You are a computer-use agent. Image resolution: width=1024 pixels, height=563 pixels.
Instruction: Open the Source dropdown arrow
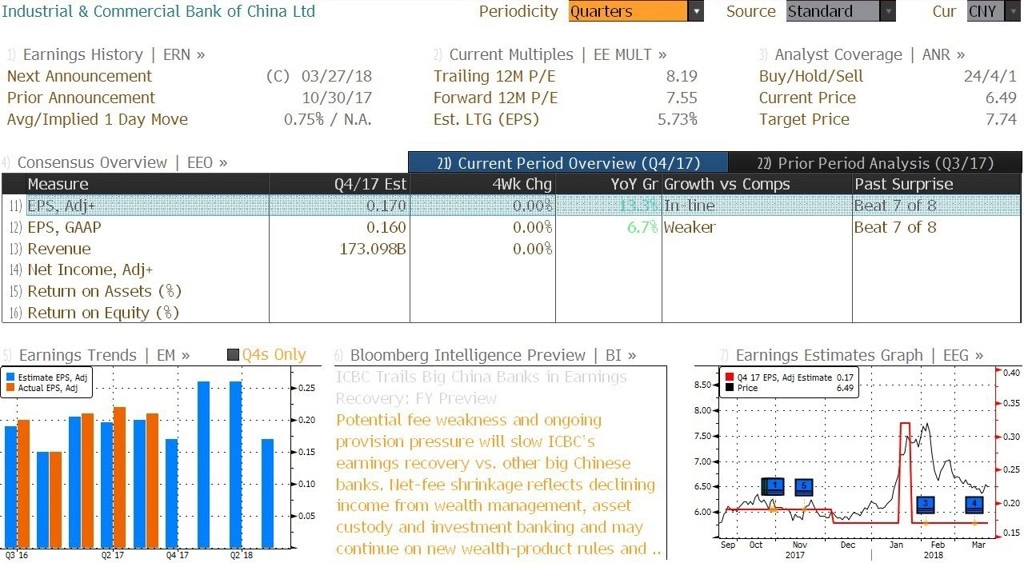coord(888,11)
